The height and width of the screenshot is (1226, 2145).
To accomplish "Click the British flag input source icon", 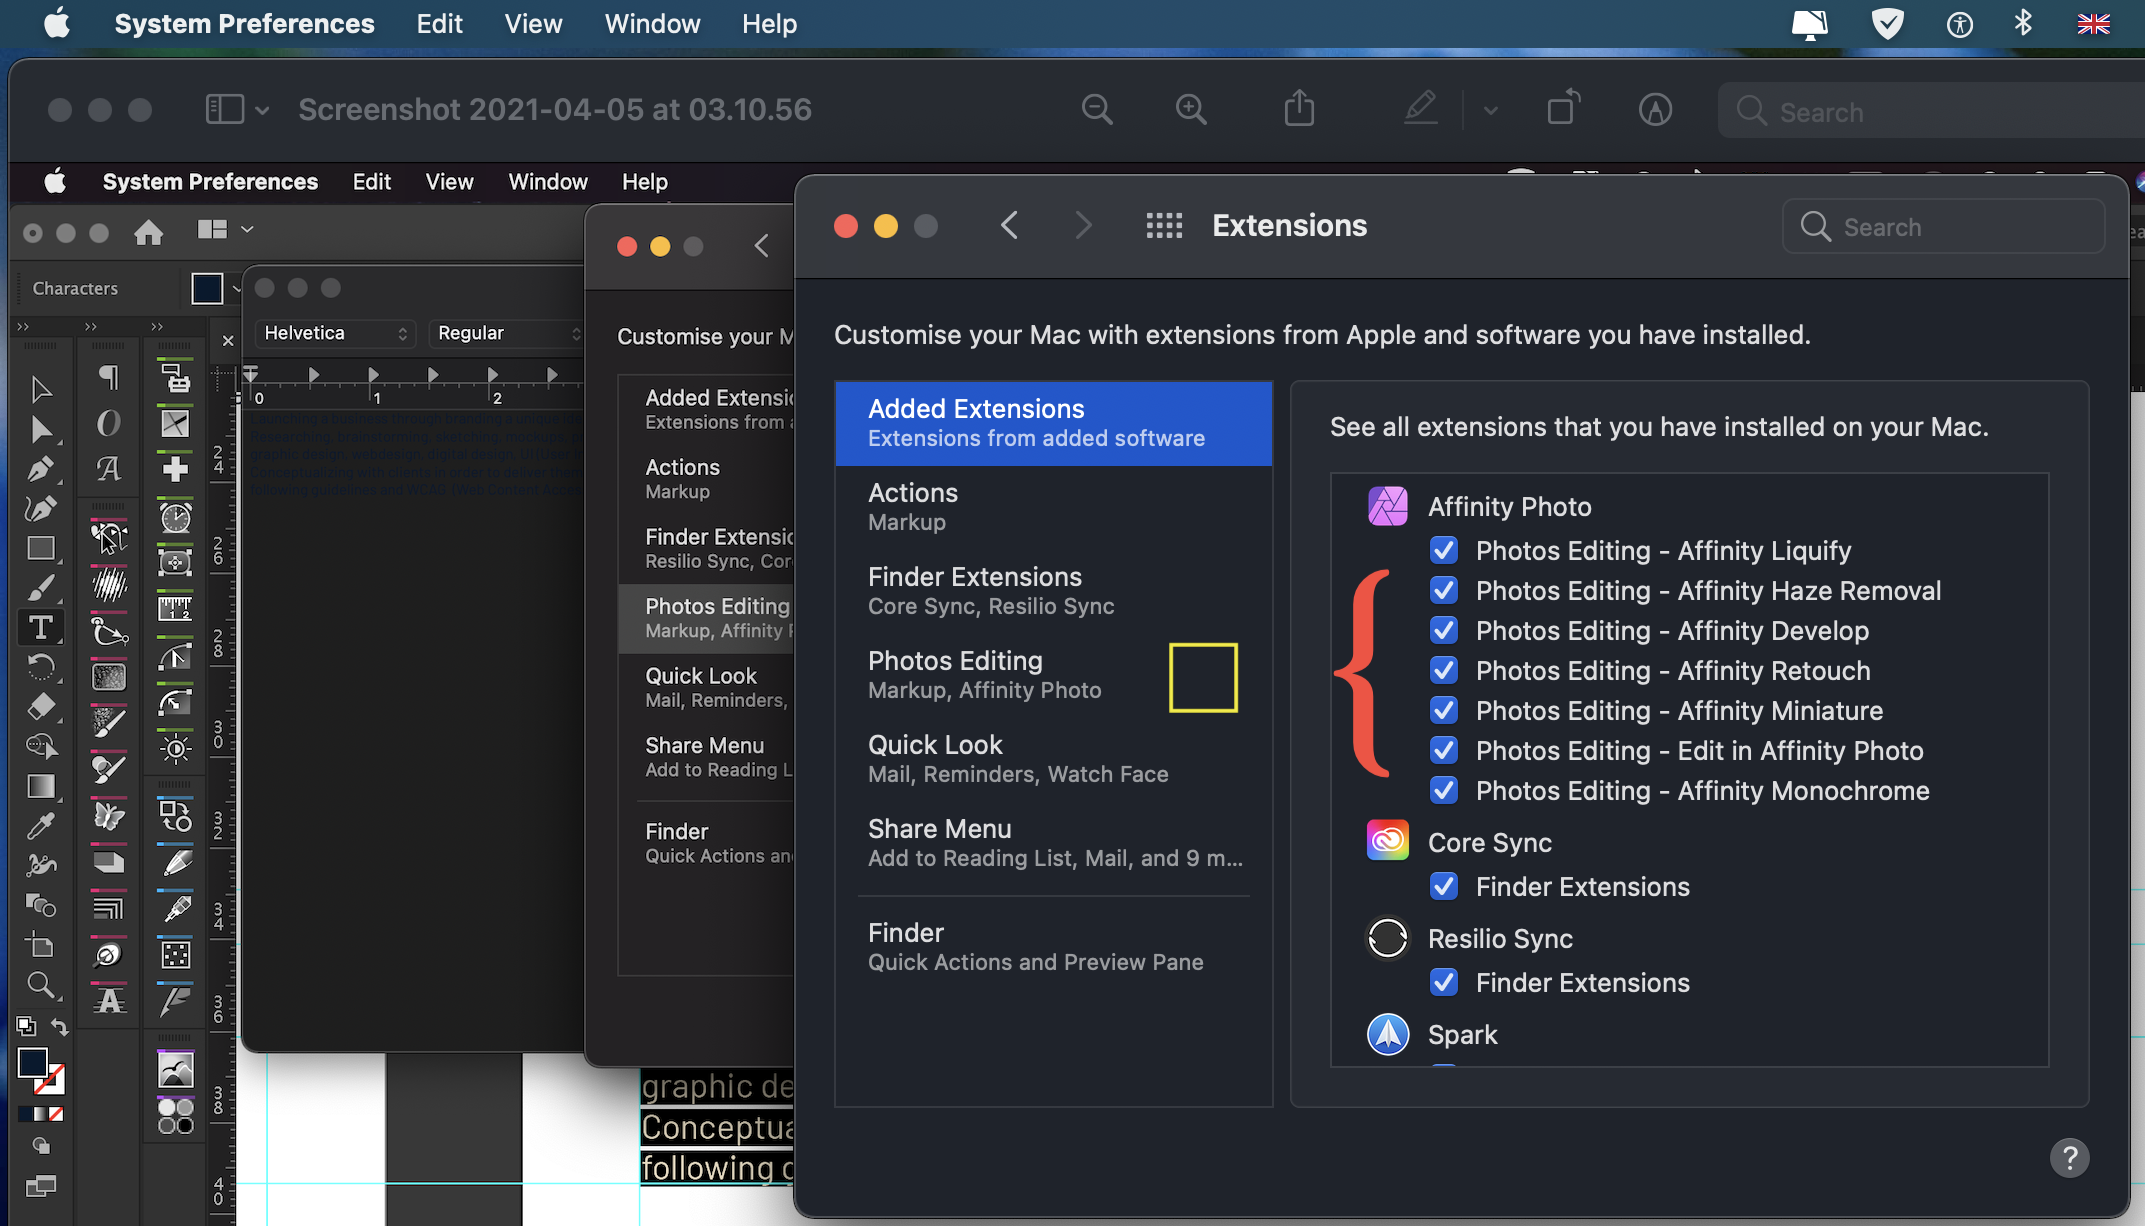I will pyautogui.click(x=2093, y=24).
